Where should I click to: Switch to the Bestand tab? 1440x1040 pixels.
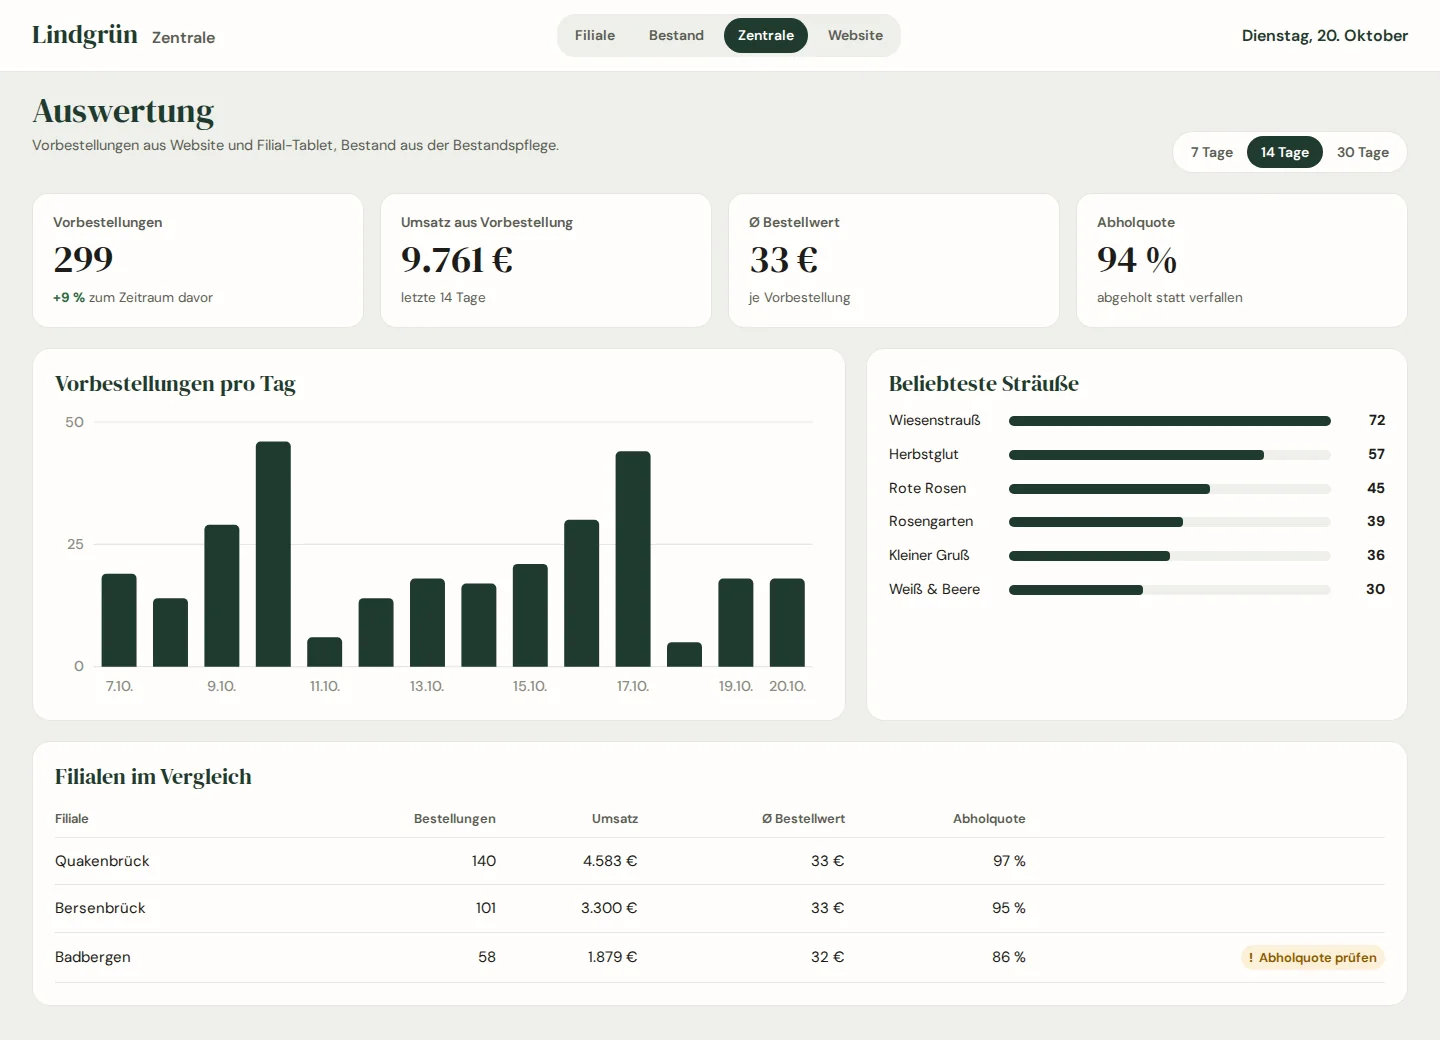coord(676,35)
